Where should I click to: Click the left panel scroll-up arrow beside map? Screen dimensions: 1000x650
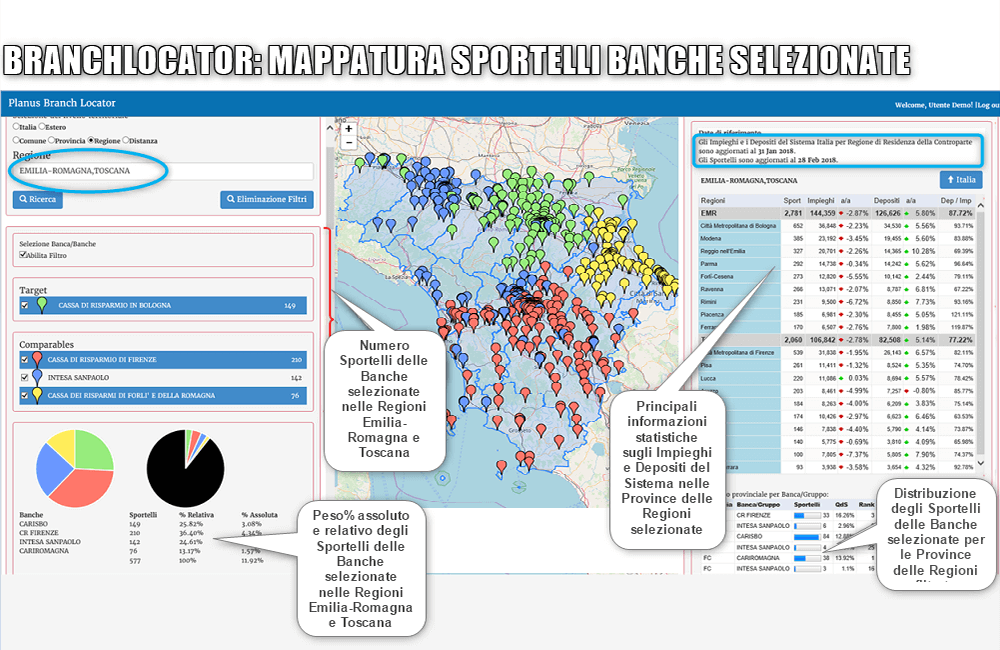330,128
